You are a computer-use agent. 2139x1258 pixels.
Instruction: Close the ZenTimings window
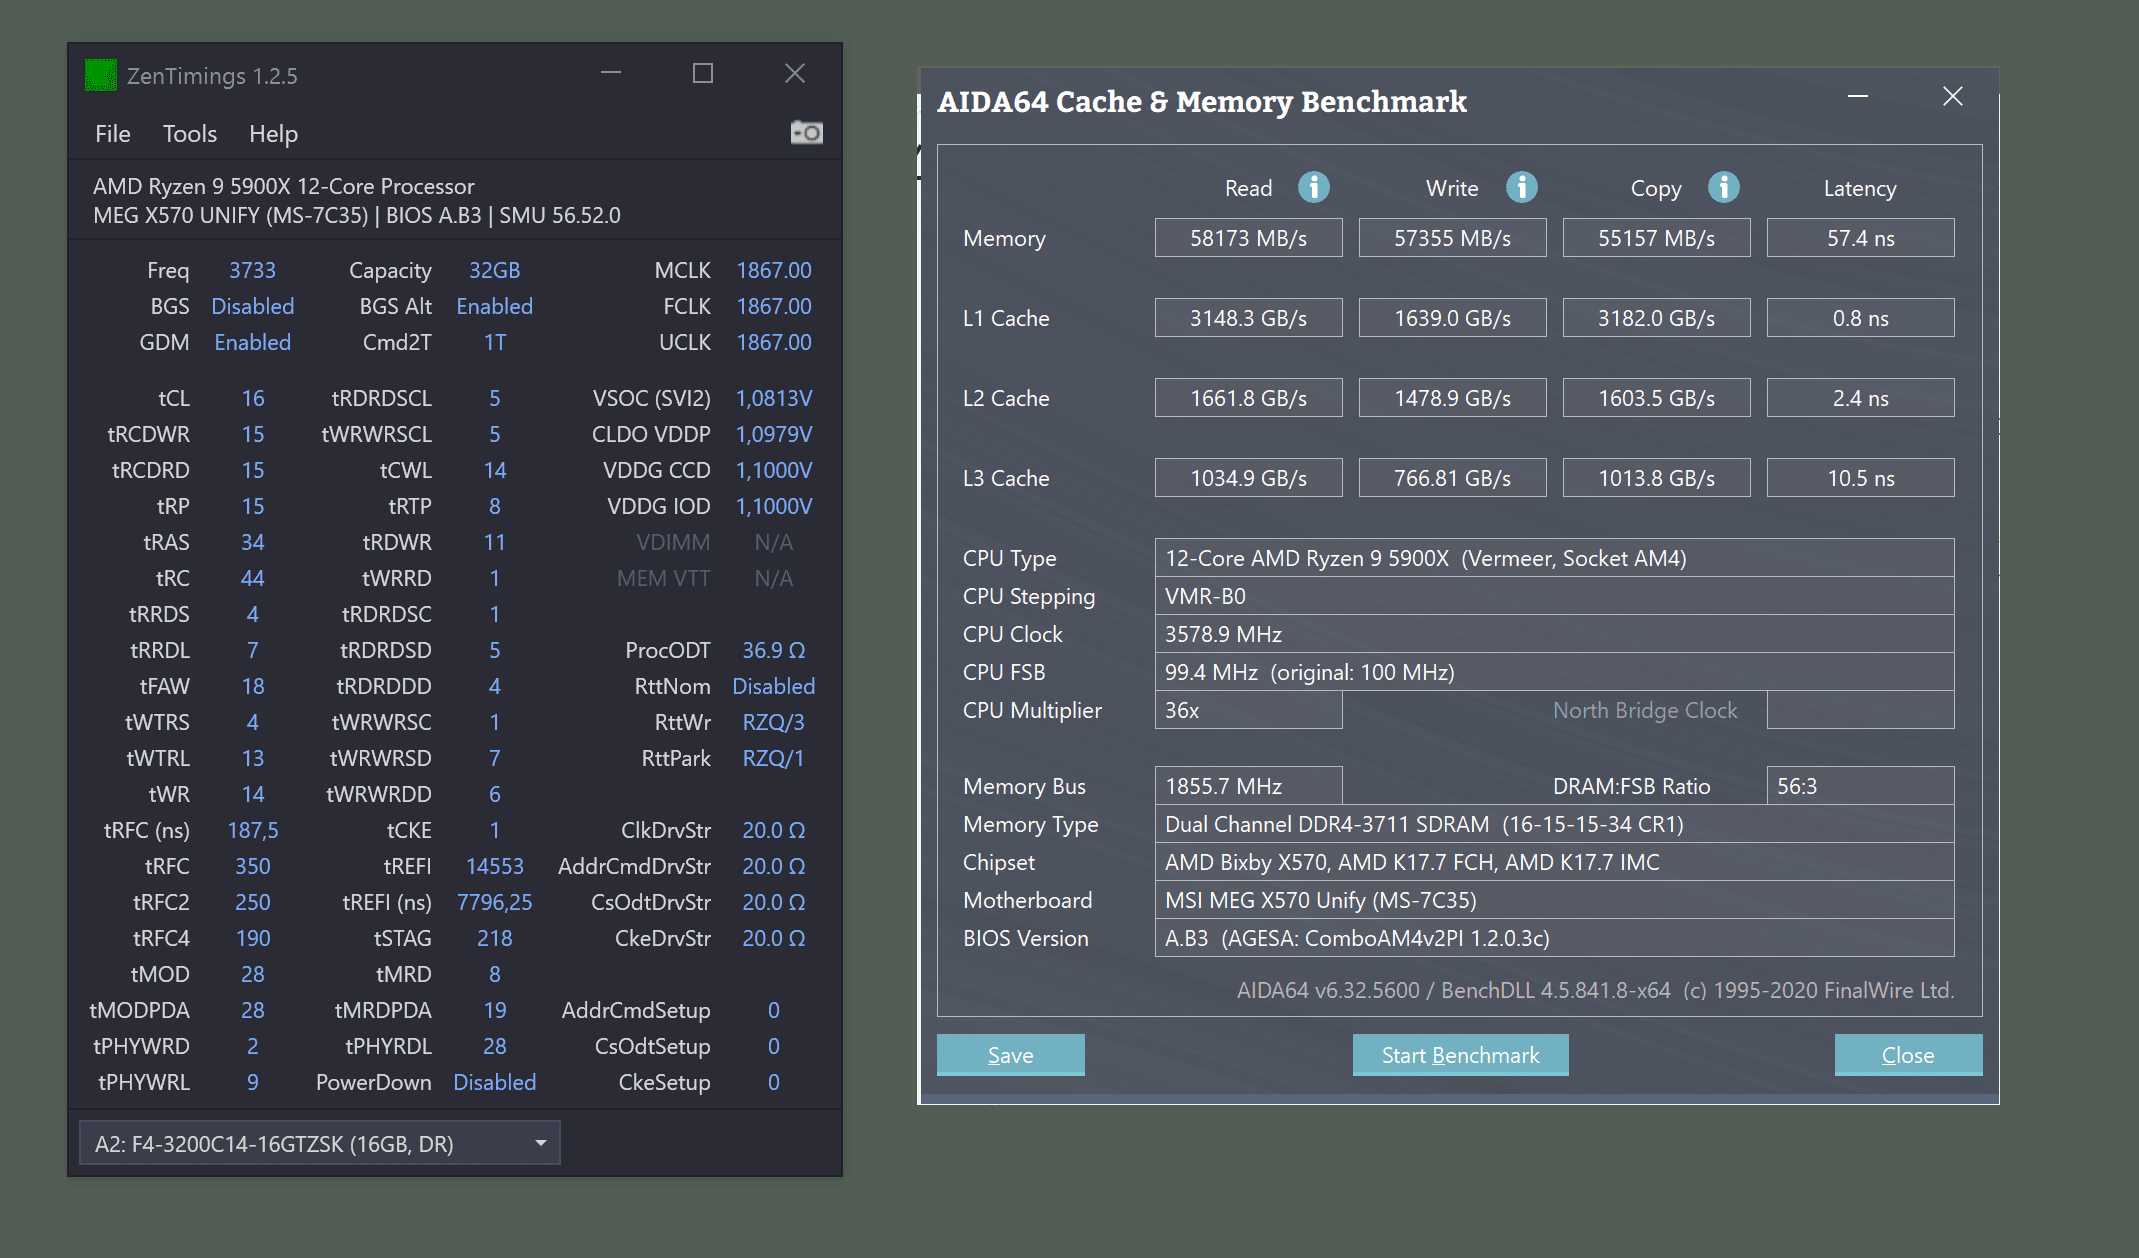(795, 73)
